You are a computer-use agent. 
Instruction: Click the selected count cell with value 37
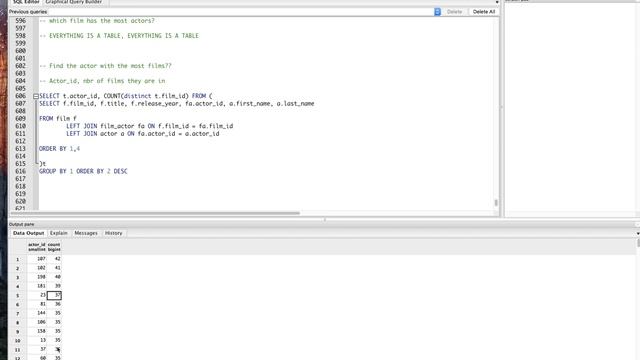(x=54, y=295)
